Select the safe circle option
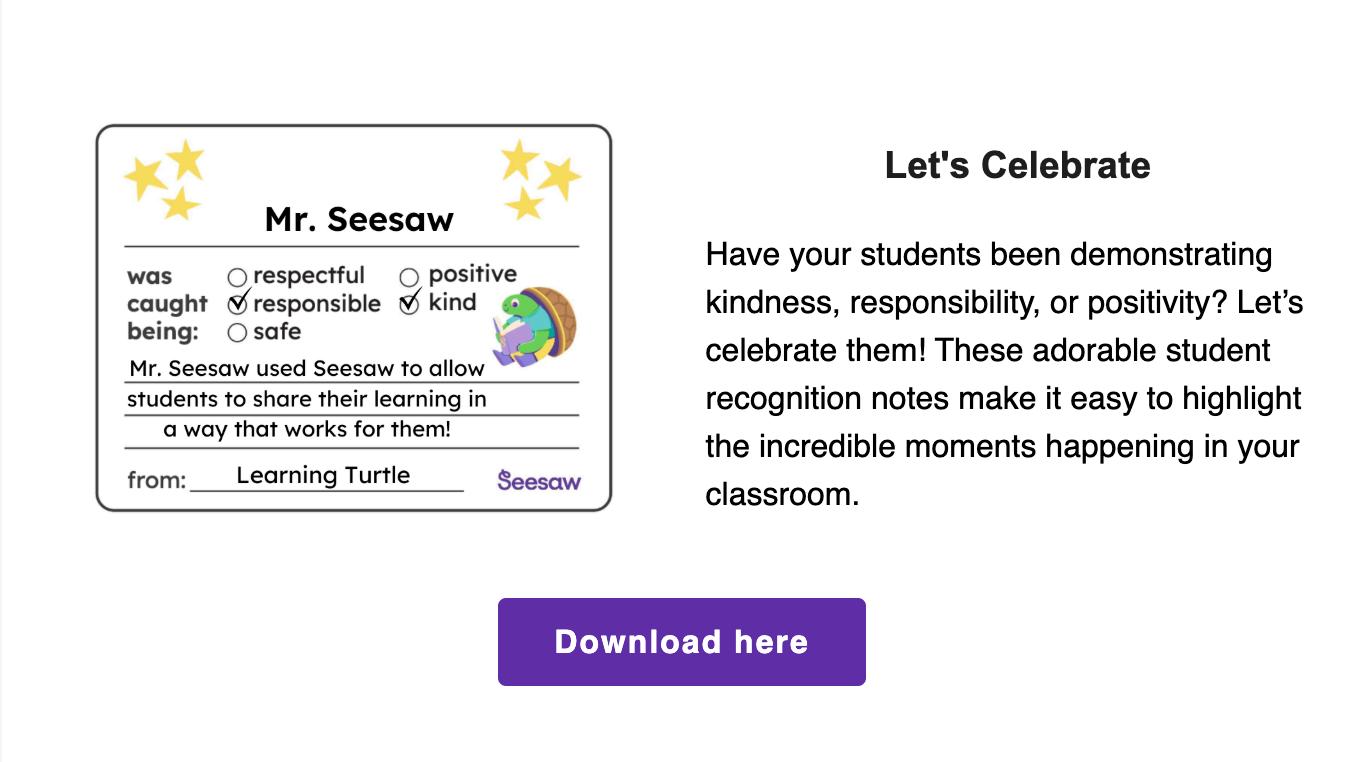This screenshot has width=1360, height=762. tap(237, 332)
